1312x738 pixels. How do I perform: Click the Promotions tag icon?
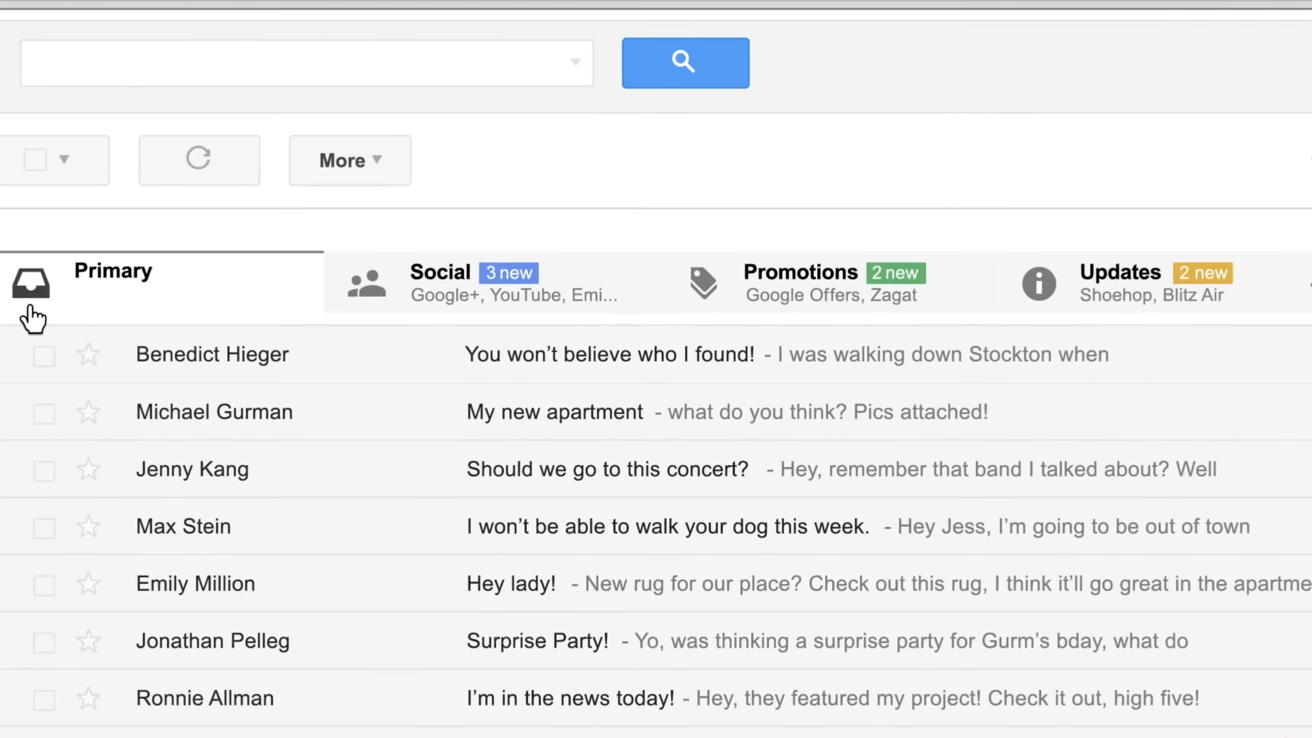click(703, 283)
